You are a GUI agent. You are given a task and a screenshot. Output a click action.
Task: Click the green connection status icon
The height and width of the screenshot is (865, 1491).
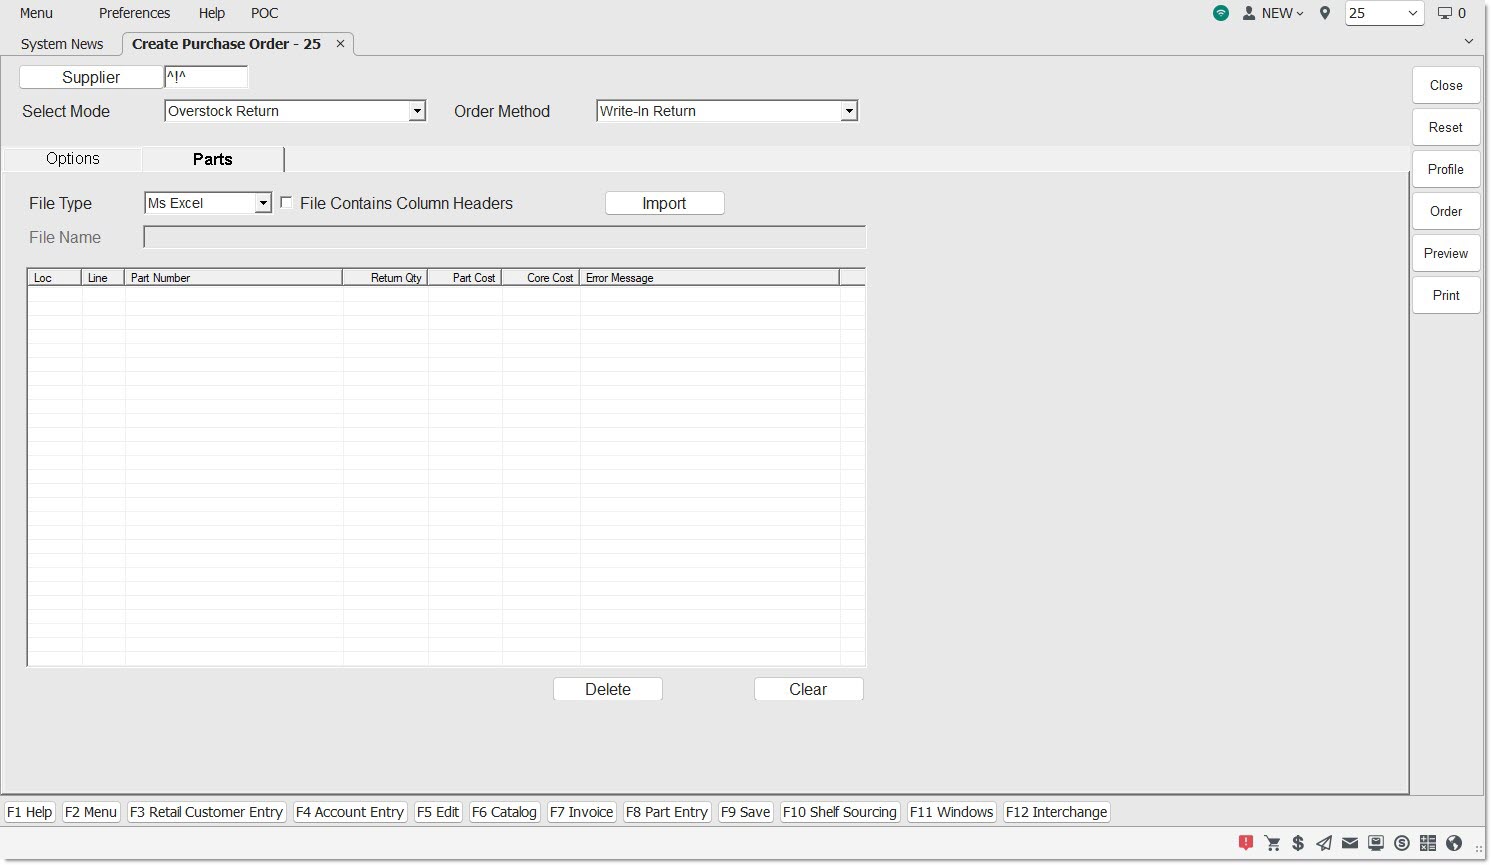1221,13
